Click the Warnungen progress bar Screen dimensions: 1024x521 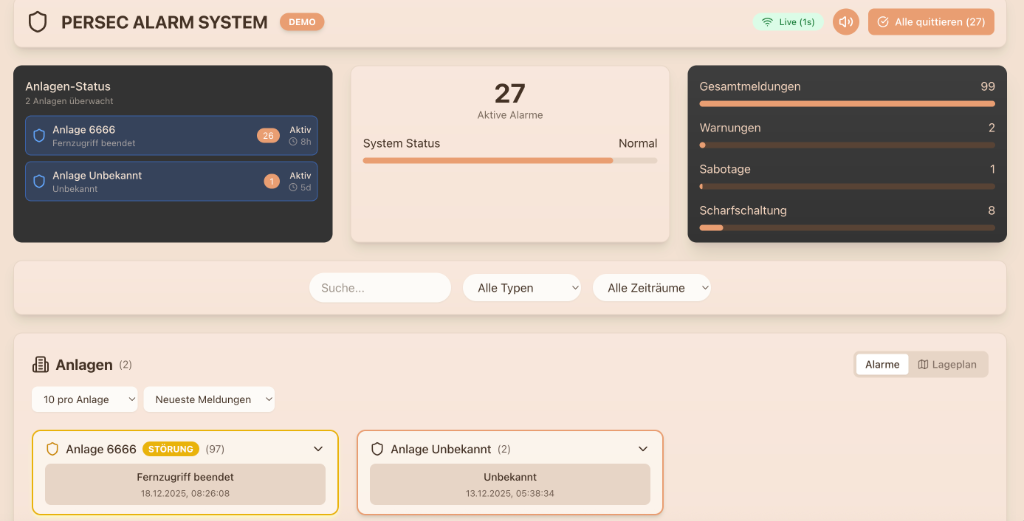[x=847, y=145]
